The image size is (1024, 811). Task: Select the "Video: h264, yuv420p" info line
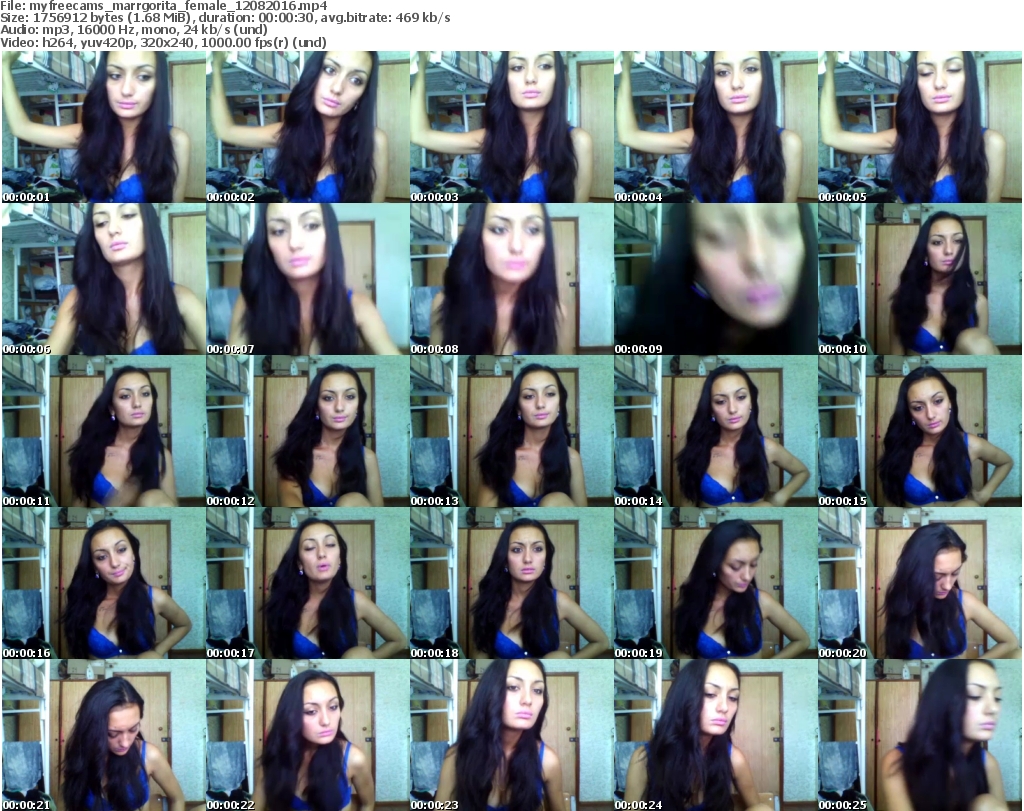pyautogui.click(x=163, y=42)
